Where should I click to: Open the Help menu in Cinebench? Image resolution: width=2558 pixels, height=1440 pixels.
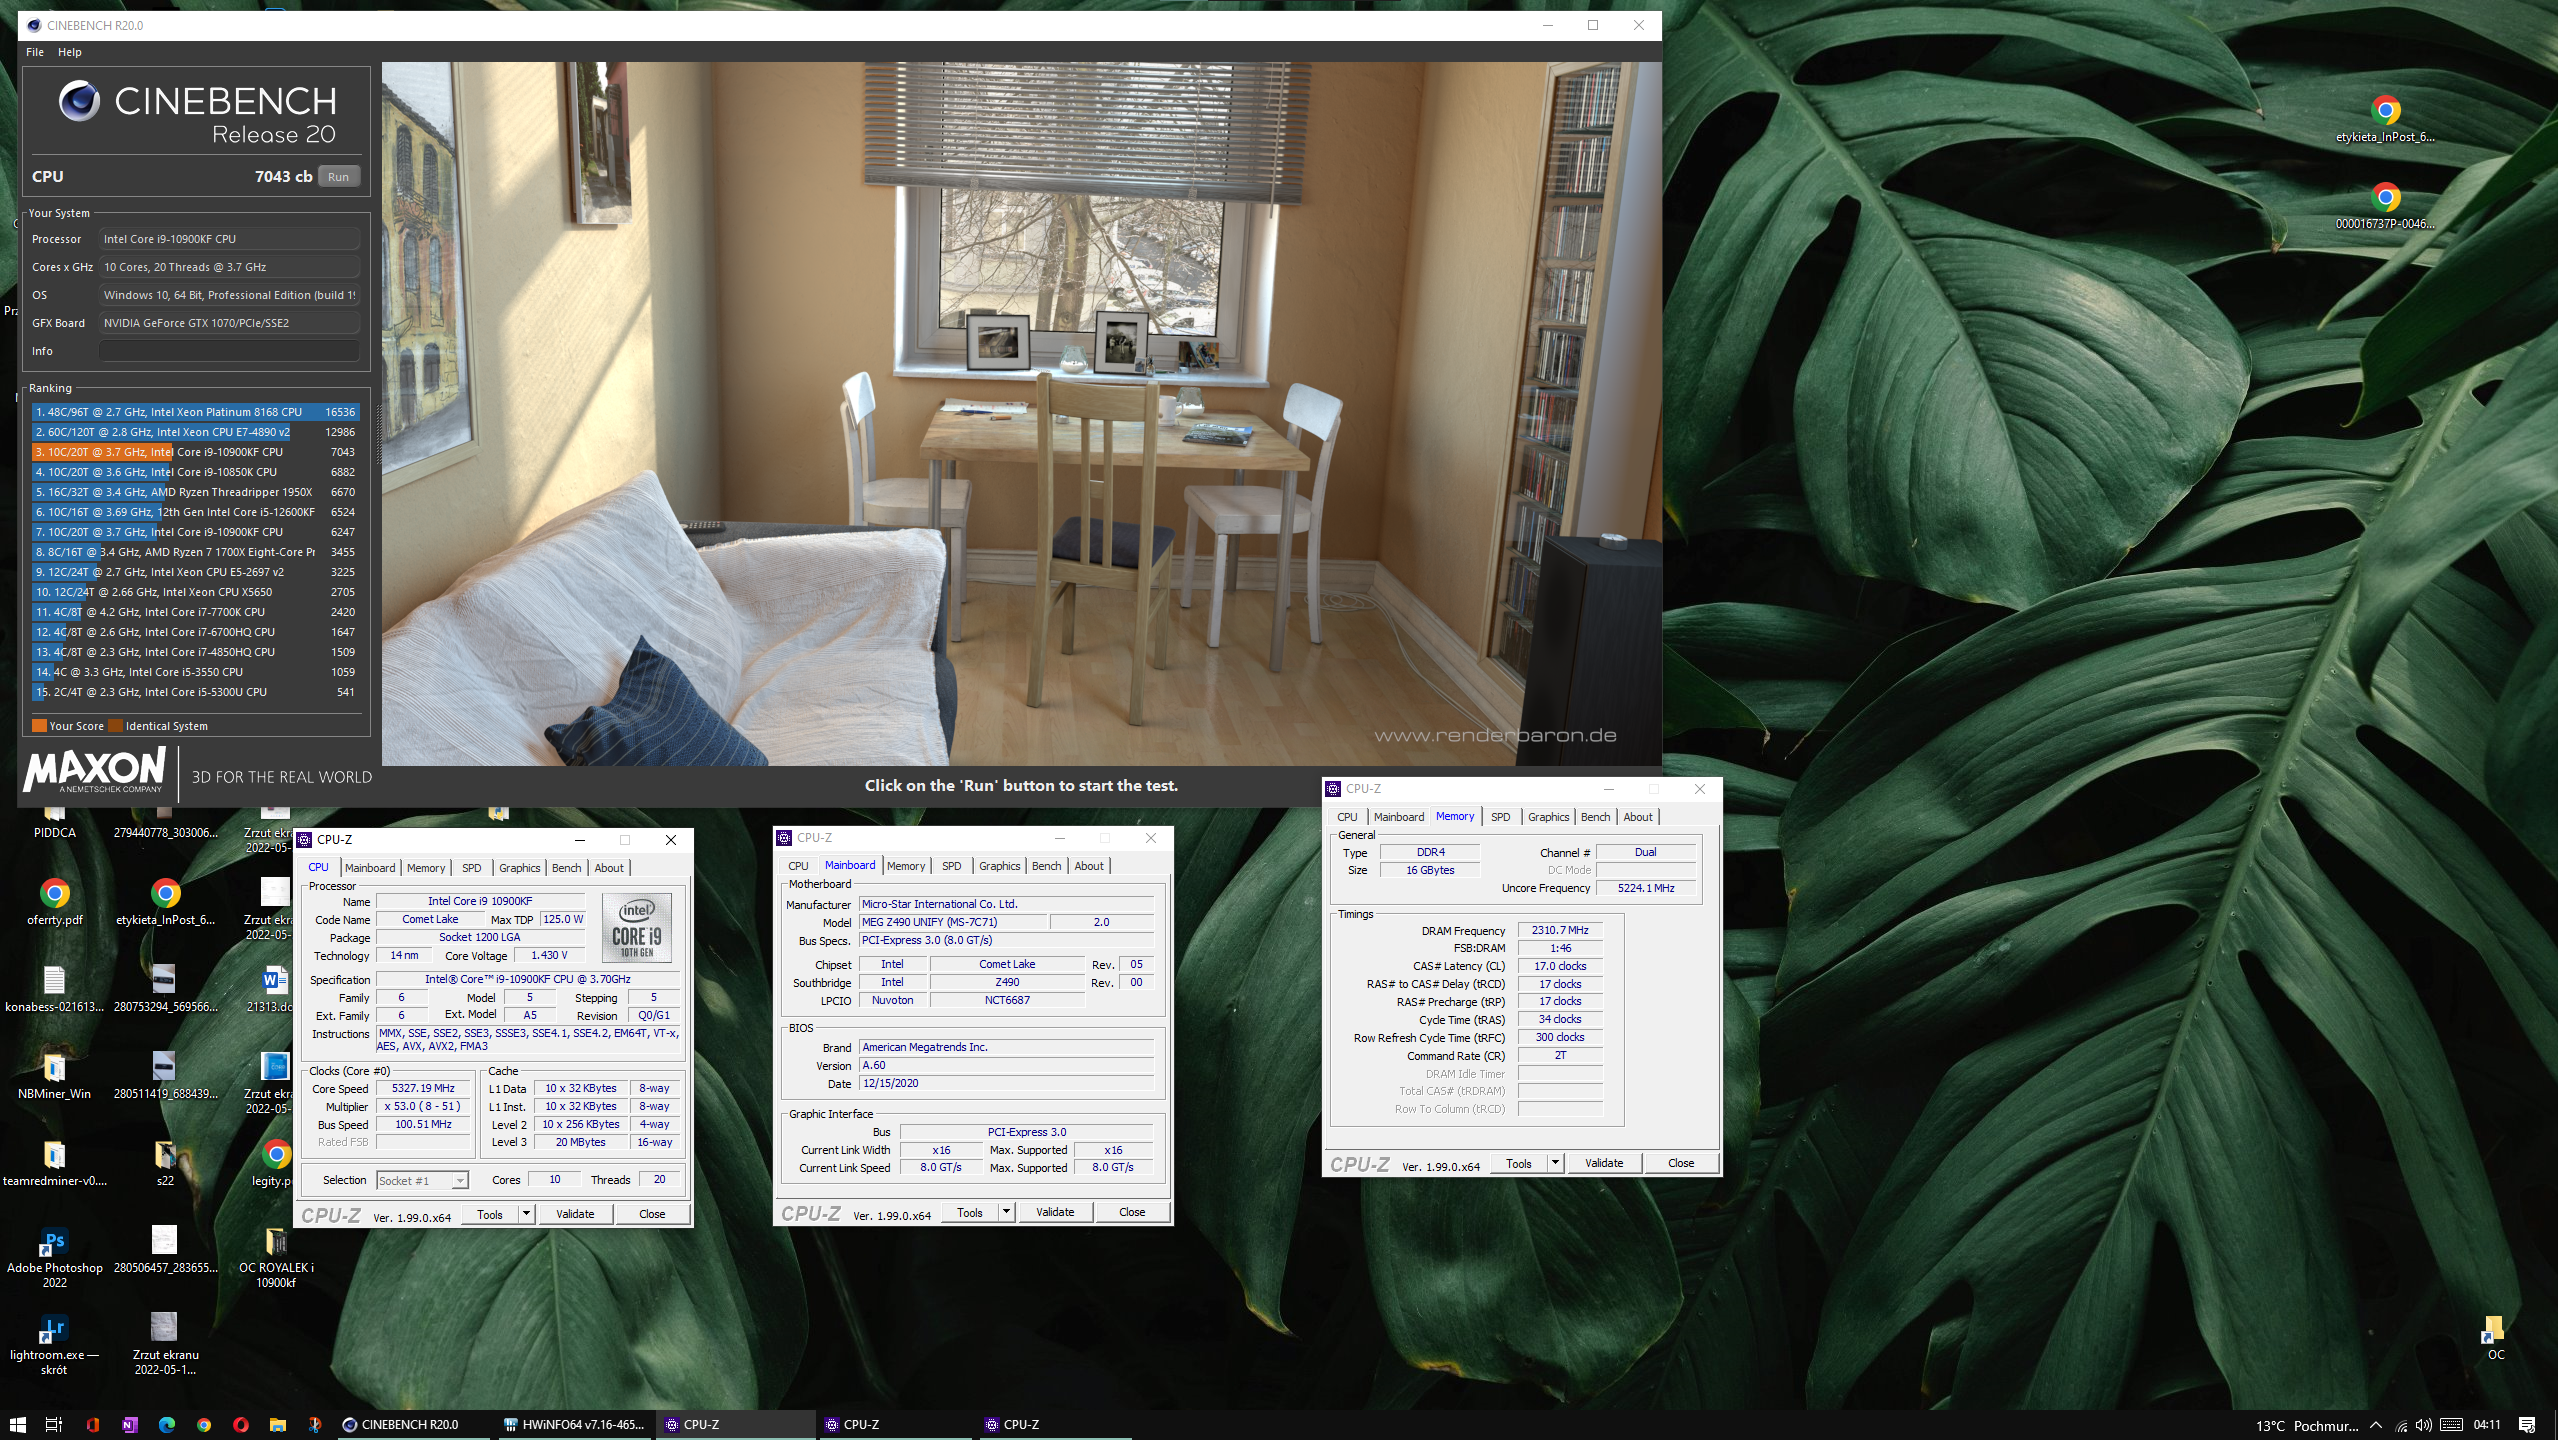(69, 52)
